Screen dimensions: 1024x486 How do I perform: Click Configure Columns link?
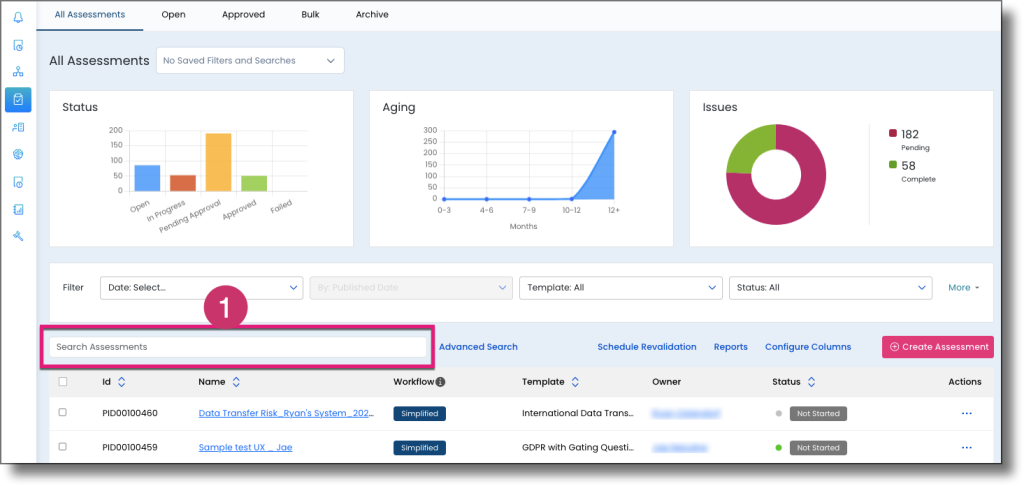[808, 347]
